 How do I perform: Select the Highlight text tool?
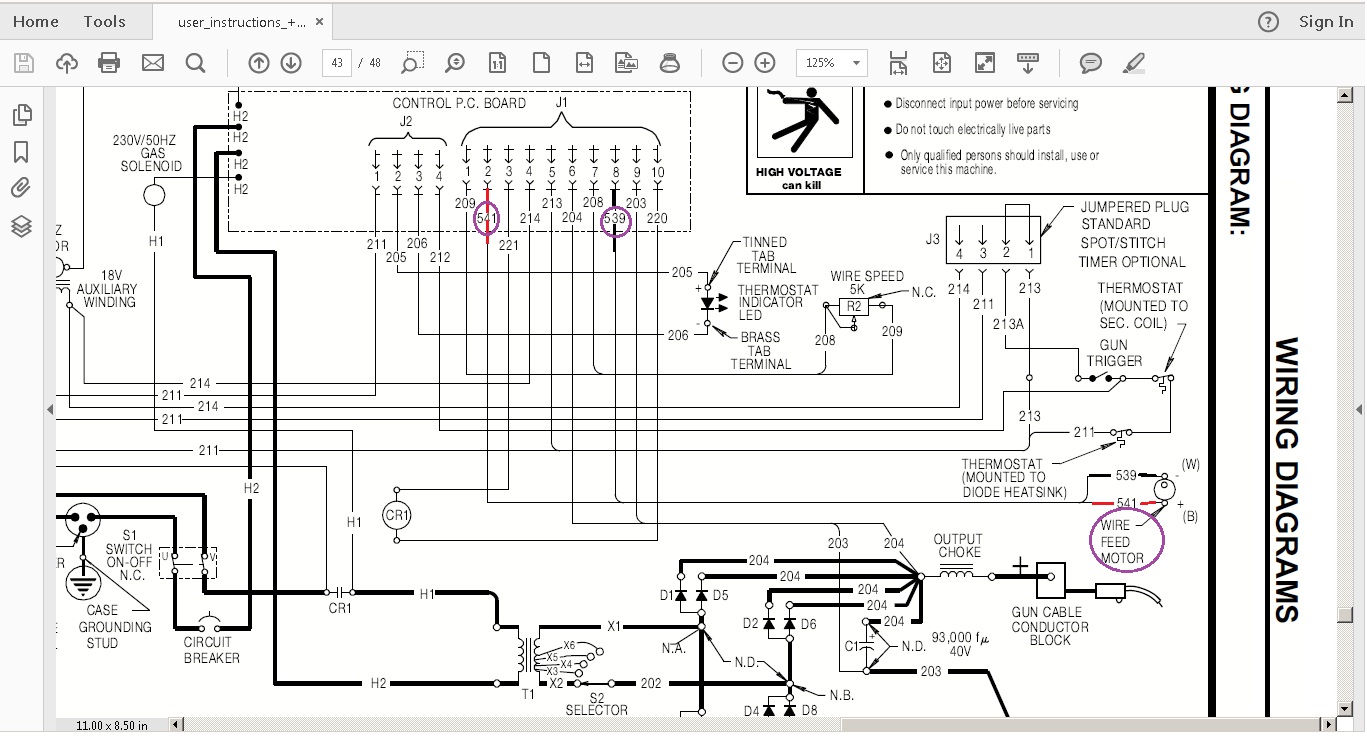1133,63
